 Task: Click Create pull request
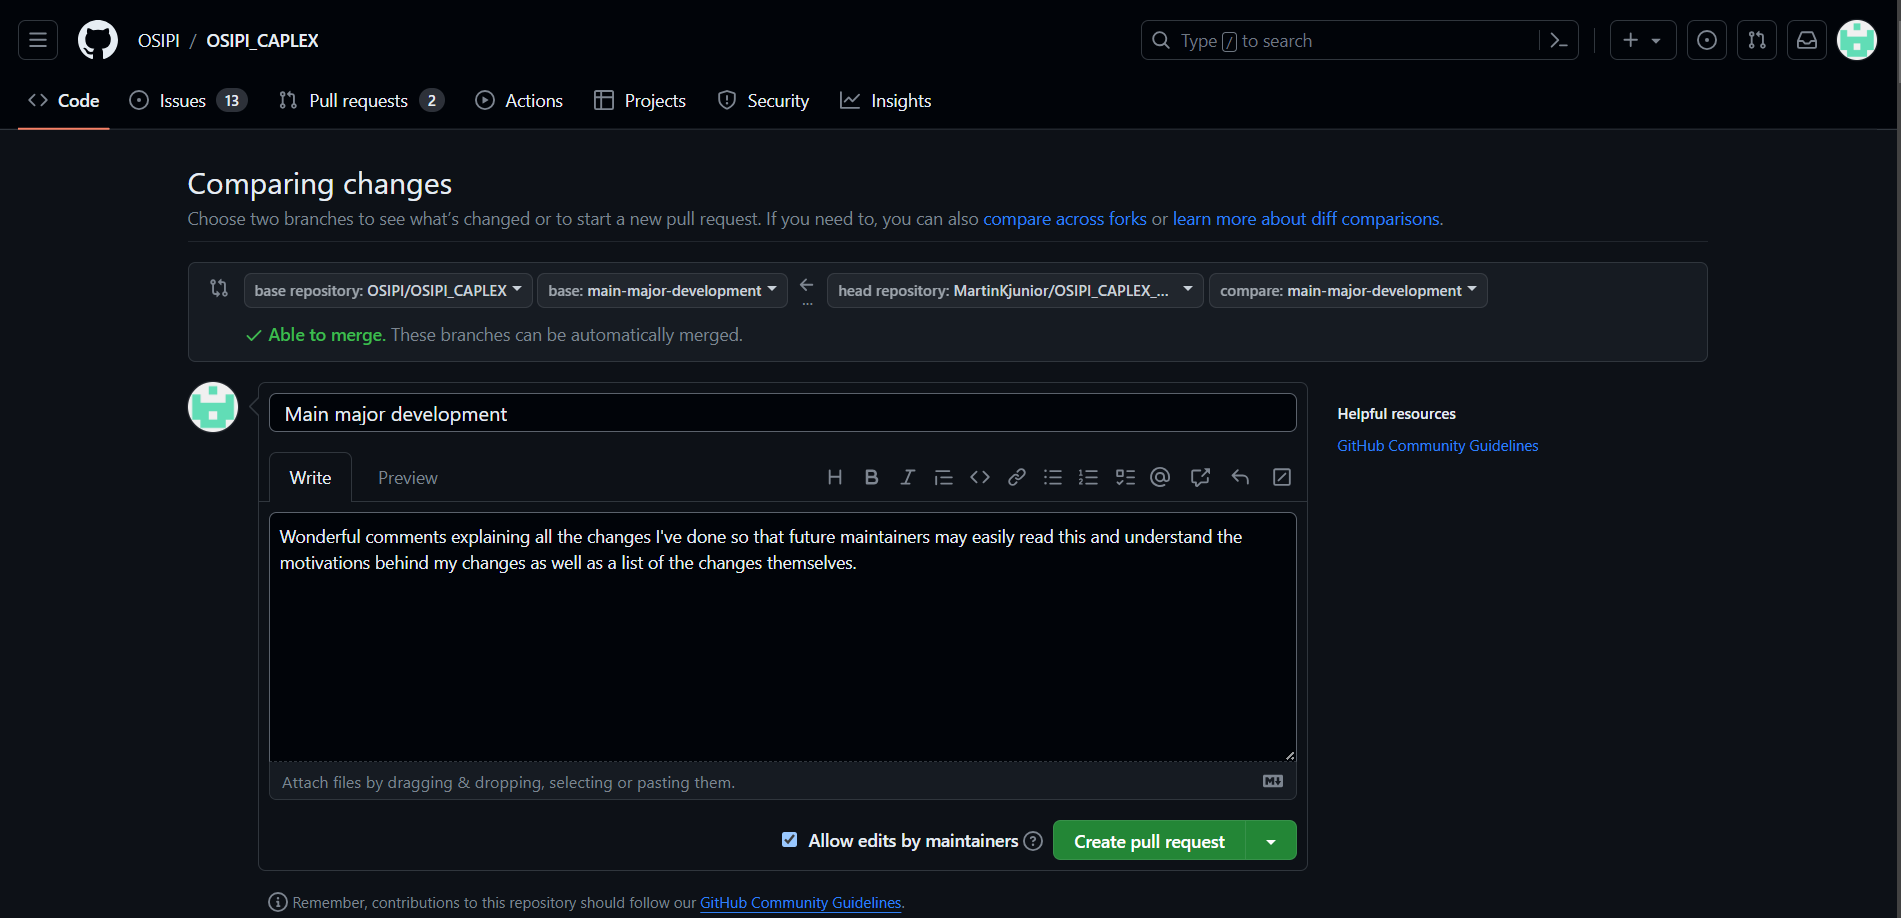1148,840
